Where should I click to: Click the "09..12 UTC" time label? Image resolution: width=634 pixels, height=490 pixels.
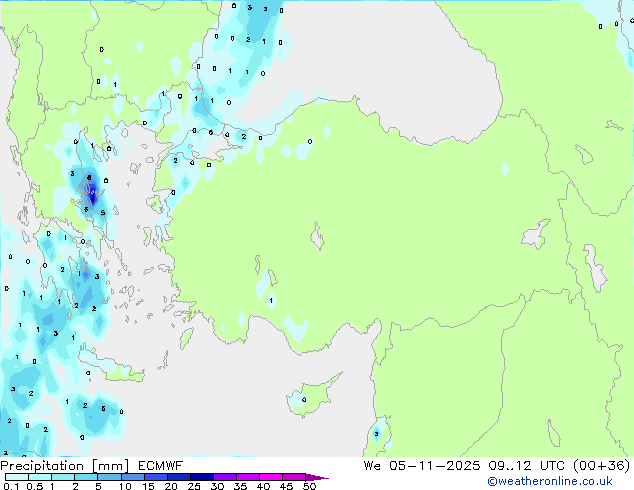(x=526, y=466)
